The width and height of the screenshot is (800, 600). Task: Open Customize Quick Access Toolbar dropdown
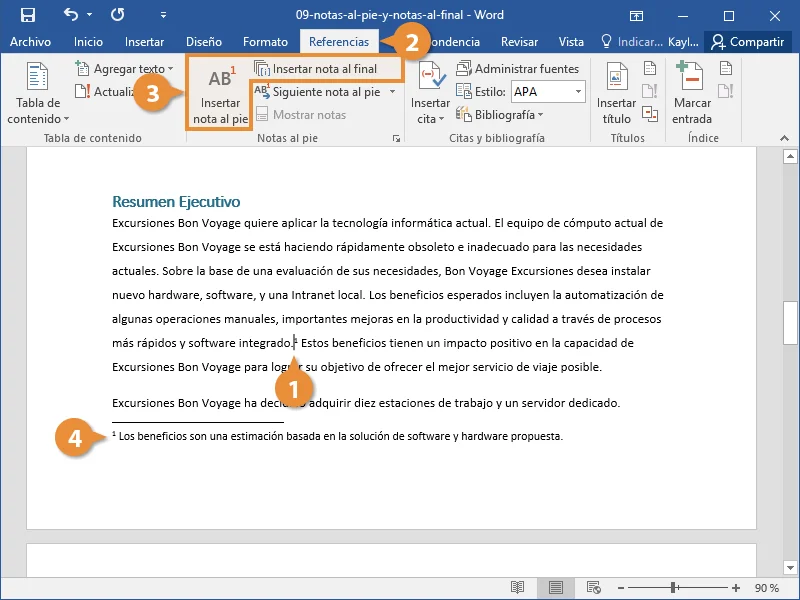coord(163,15)
